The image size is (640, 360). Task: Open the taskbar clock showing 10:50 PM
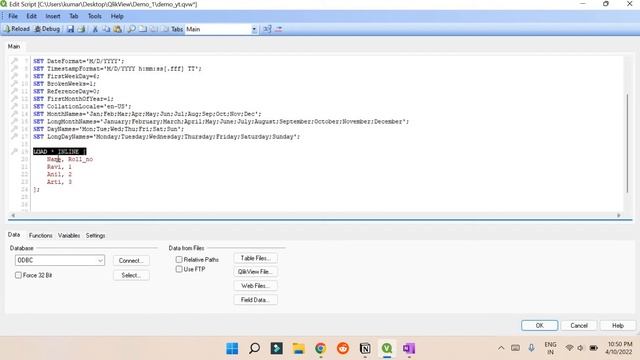[x=619, y=348]
